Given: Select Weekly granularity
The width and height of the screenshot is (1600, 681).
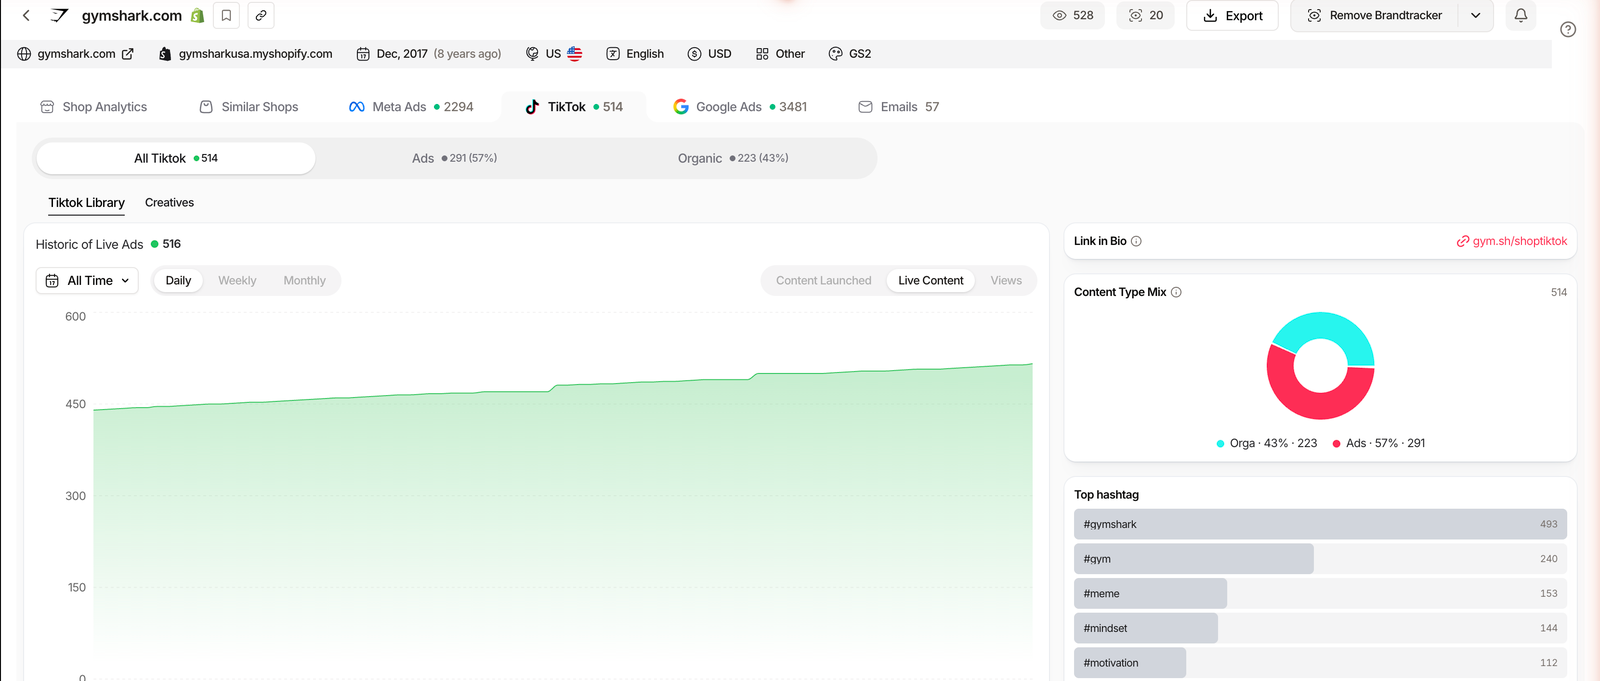Looking at the screenshot, I should [x=237, y=281].
